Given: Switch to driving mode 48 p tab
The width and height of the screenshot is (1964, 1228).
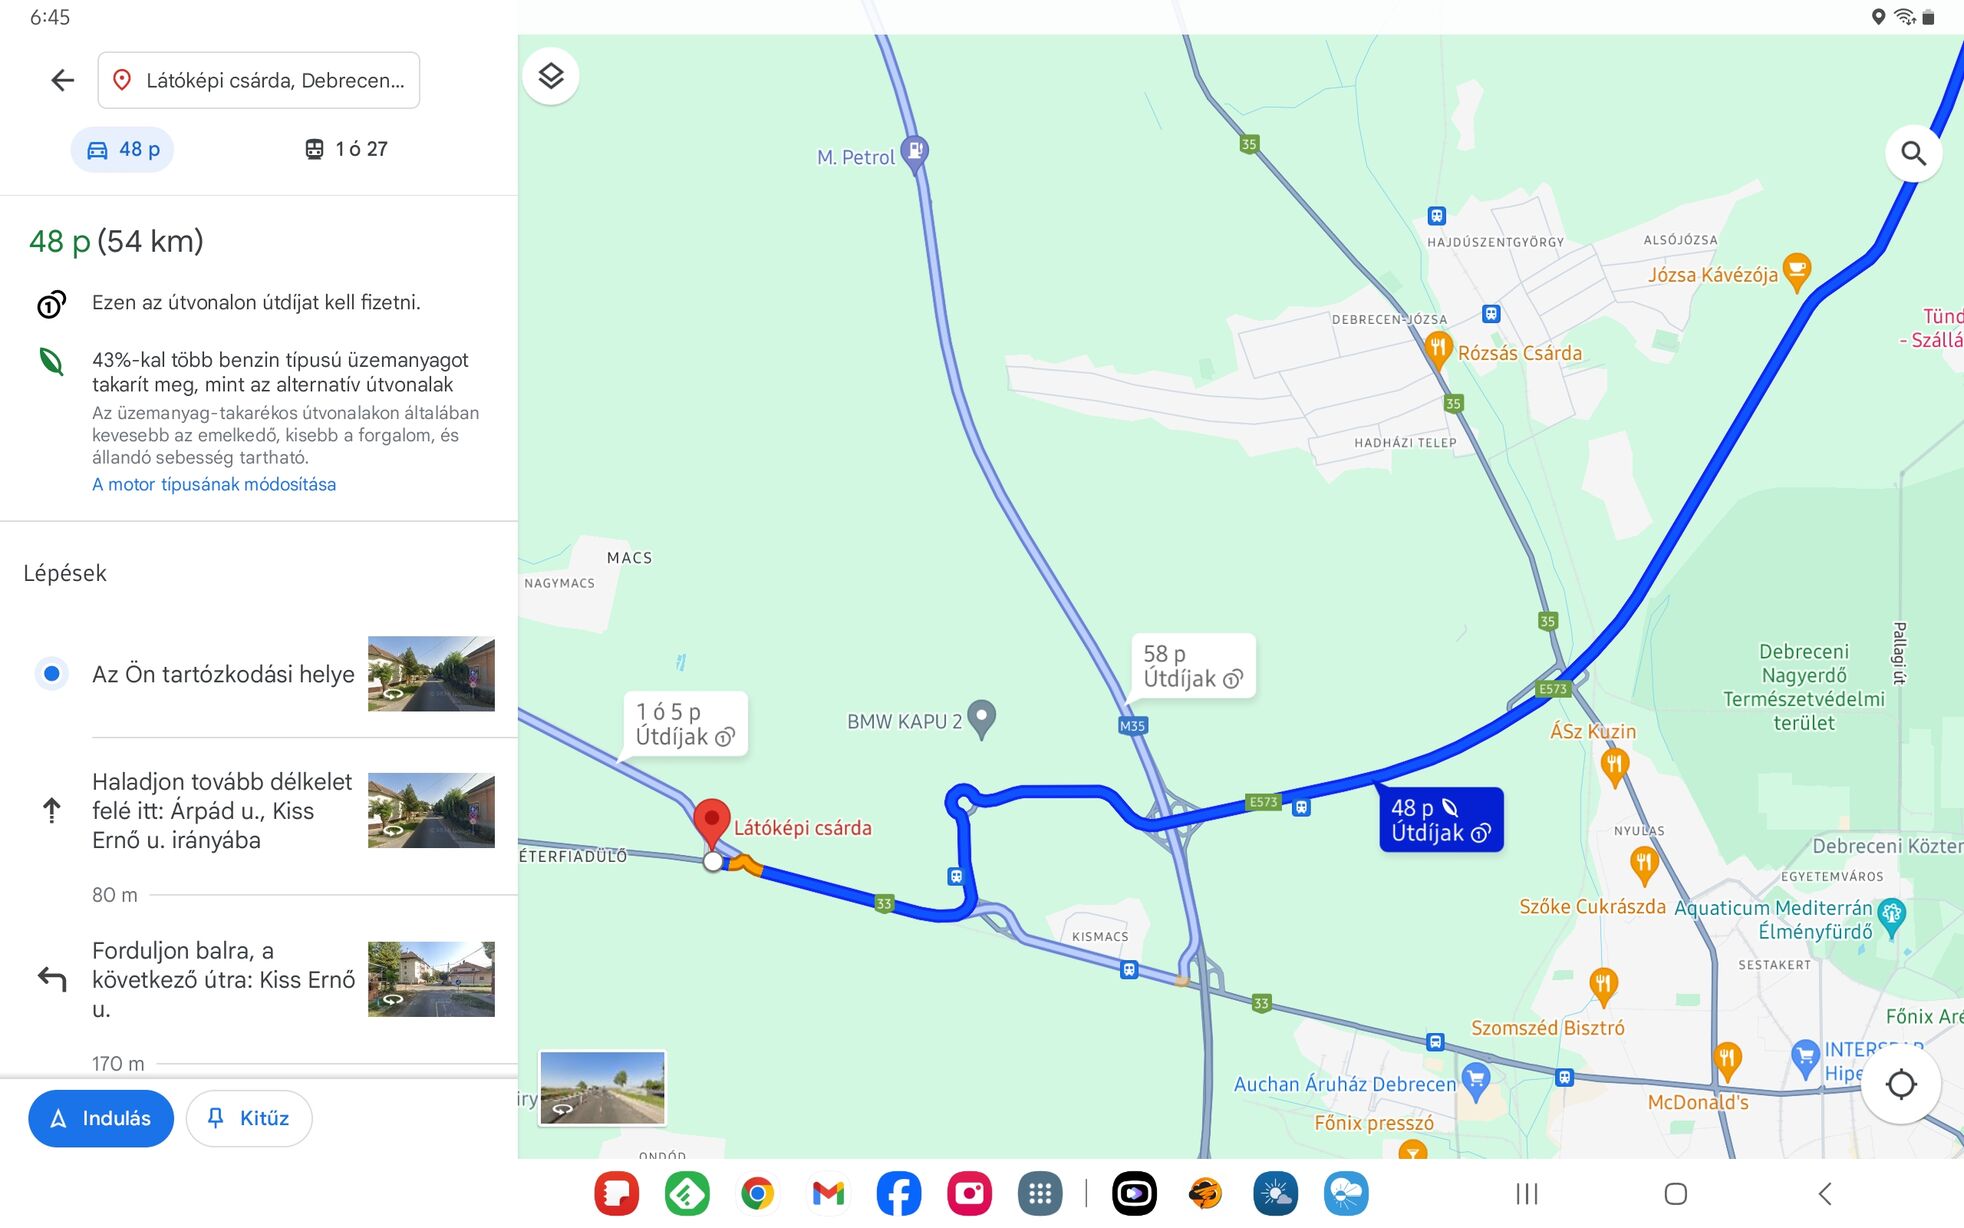Looking at the screenshot, I should click(123, 149).
